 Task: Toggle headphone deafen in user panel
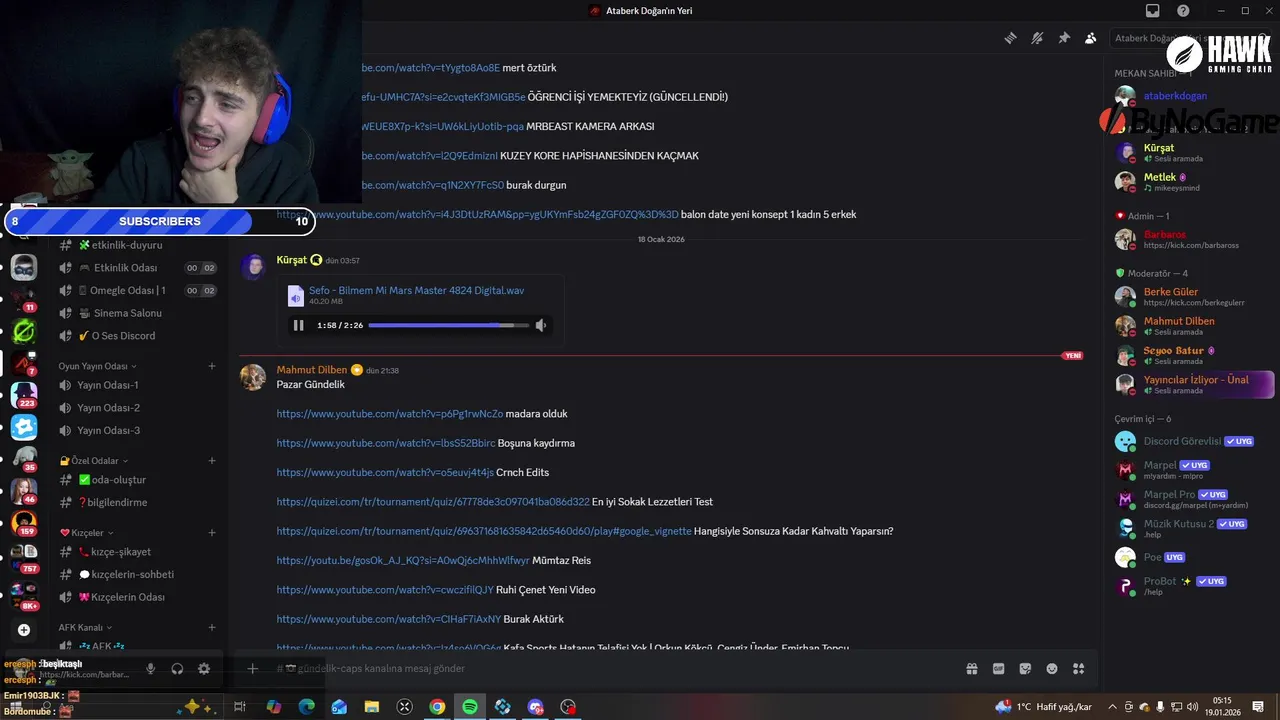[177, 669]
